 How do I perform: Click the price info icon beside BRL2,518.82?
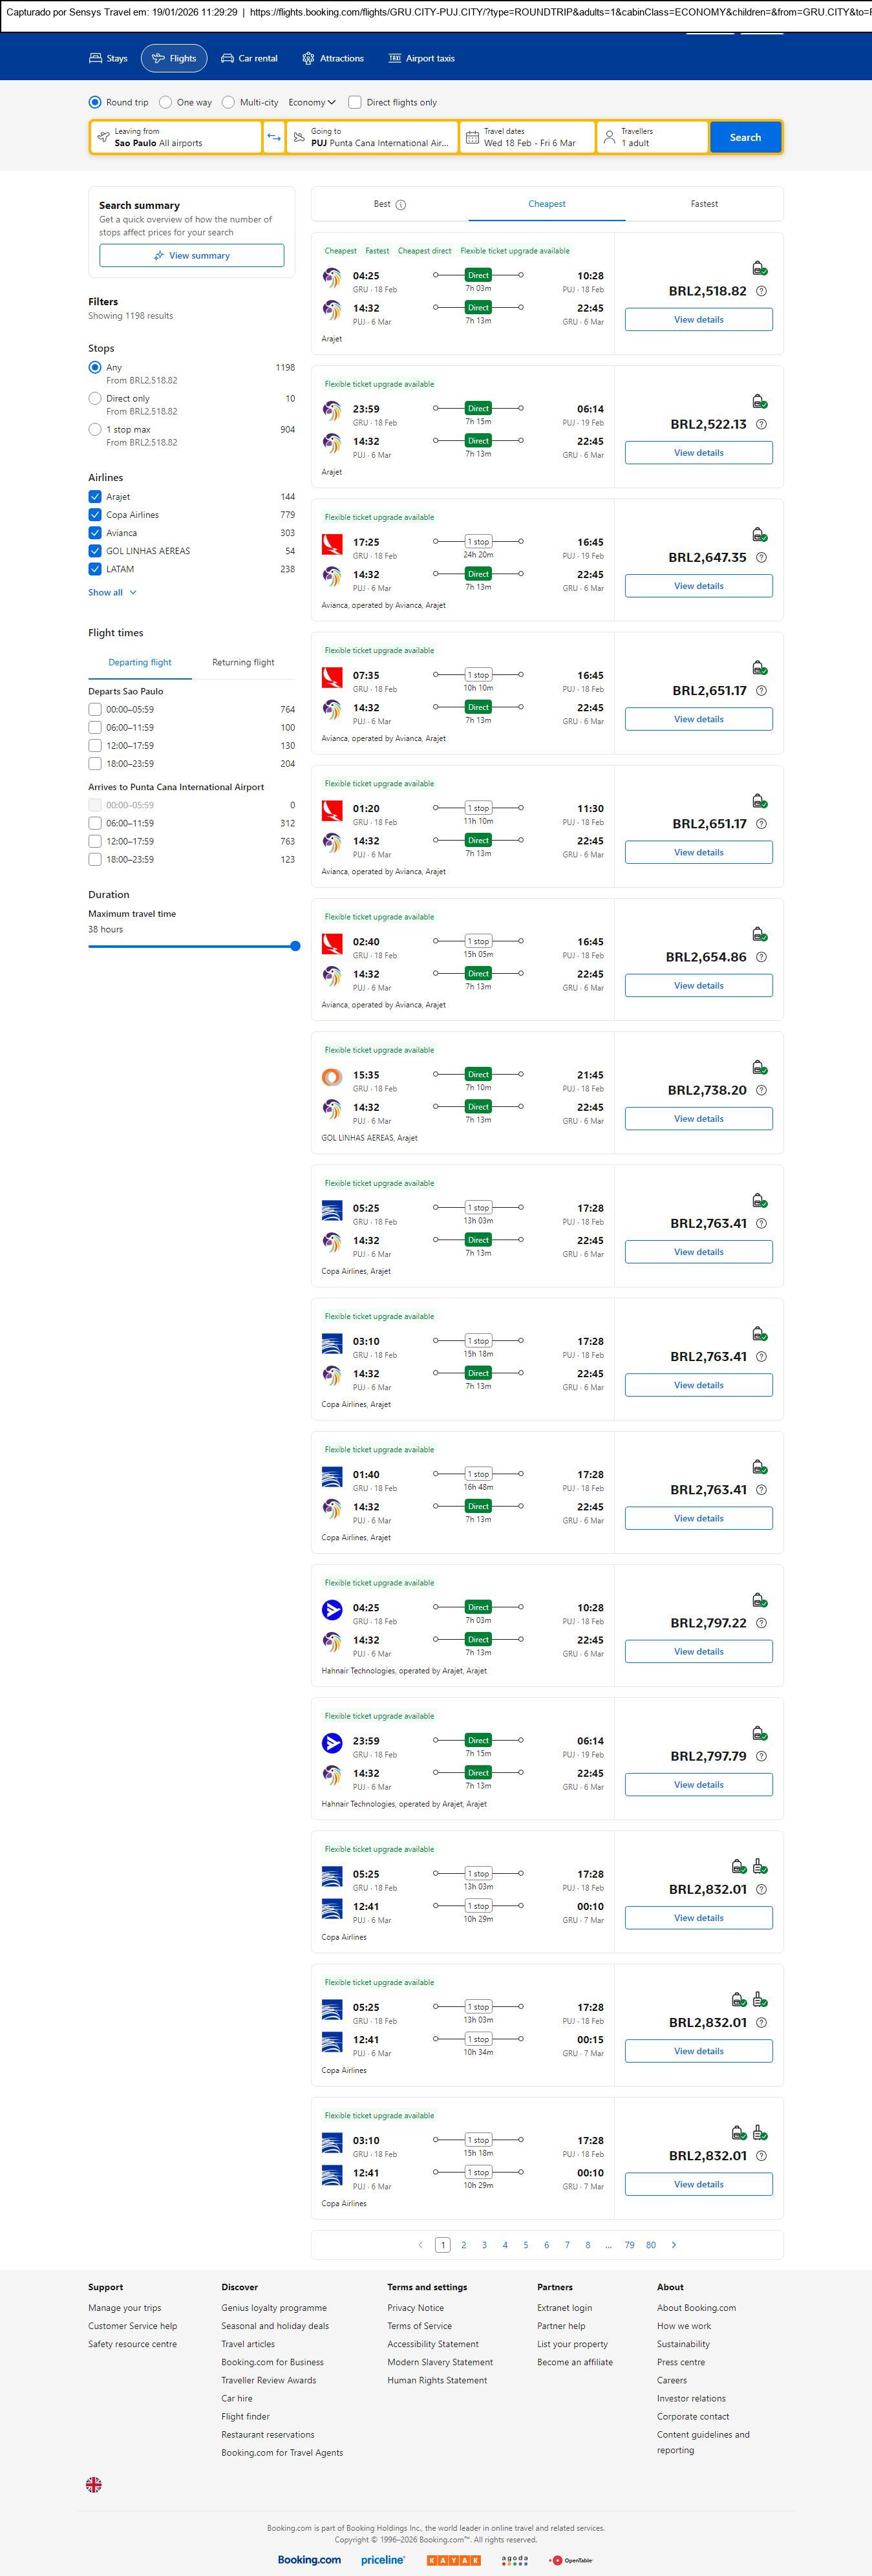(x=761, y=291)
